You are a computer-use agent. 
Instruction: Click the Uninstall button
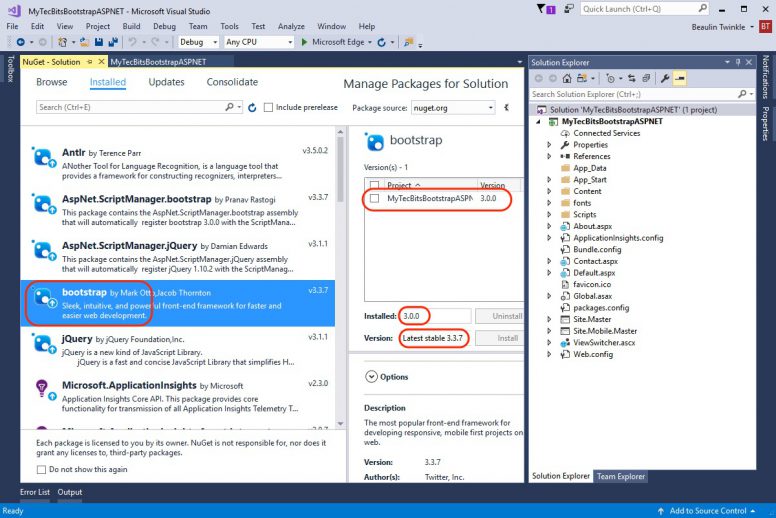(x=499, y=316)
